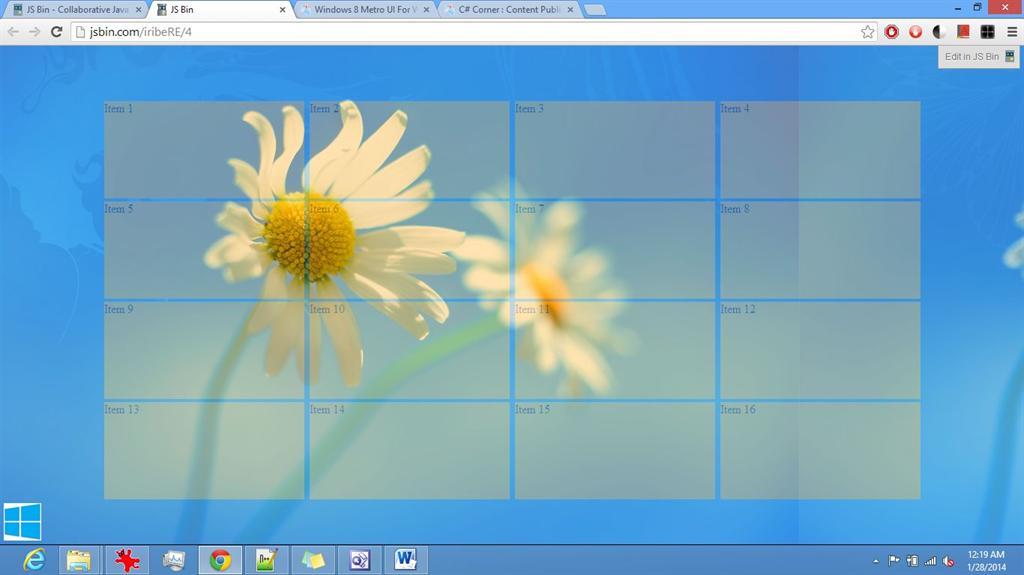Open the Item 14 tile

(409, 450)
